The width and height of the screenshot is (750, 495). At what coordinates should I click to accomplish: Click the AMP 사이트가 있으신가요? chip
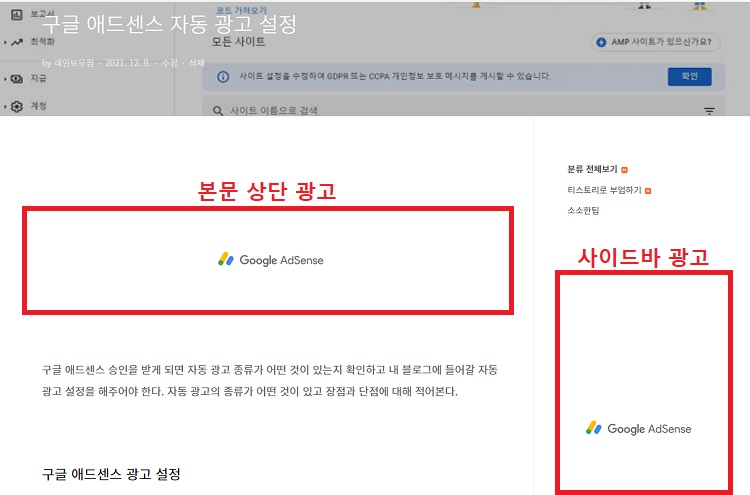[x=656, y=42]
